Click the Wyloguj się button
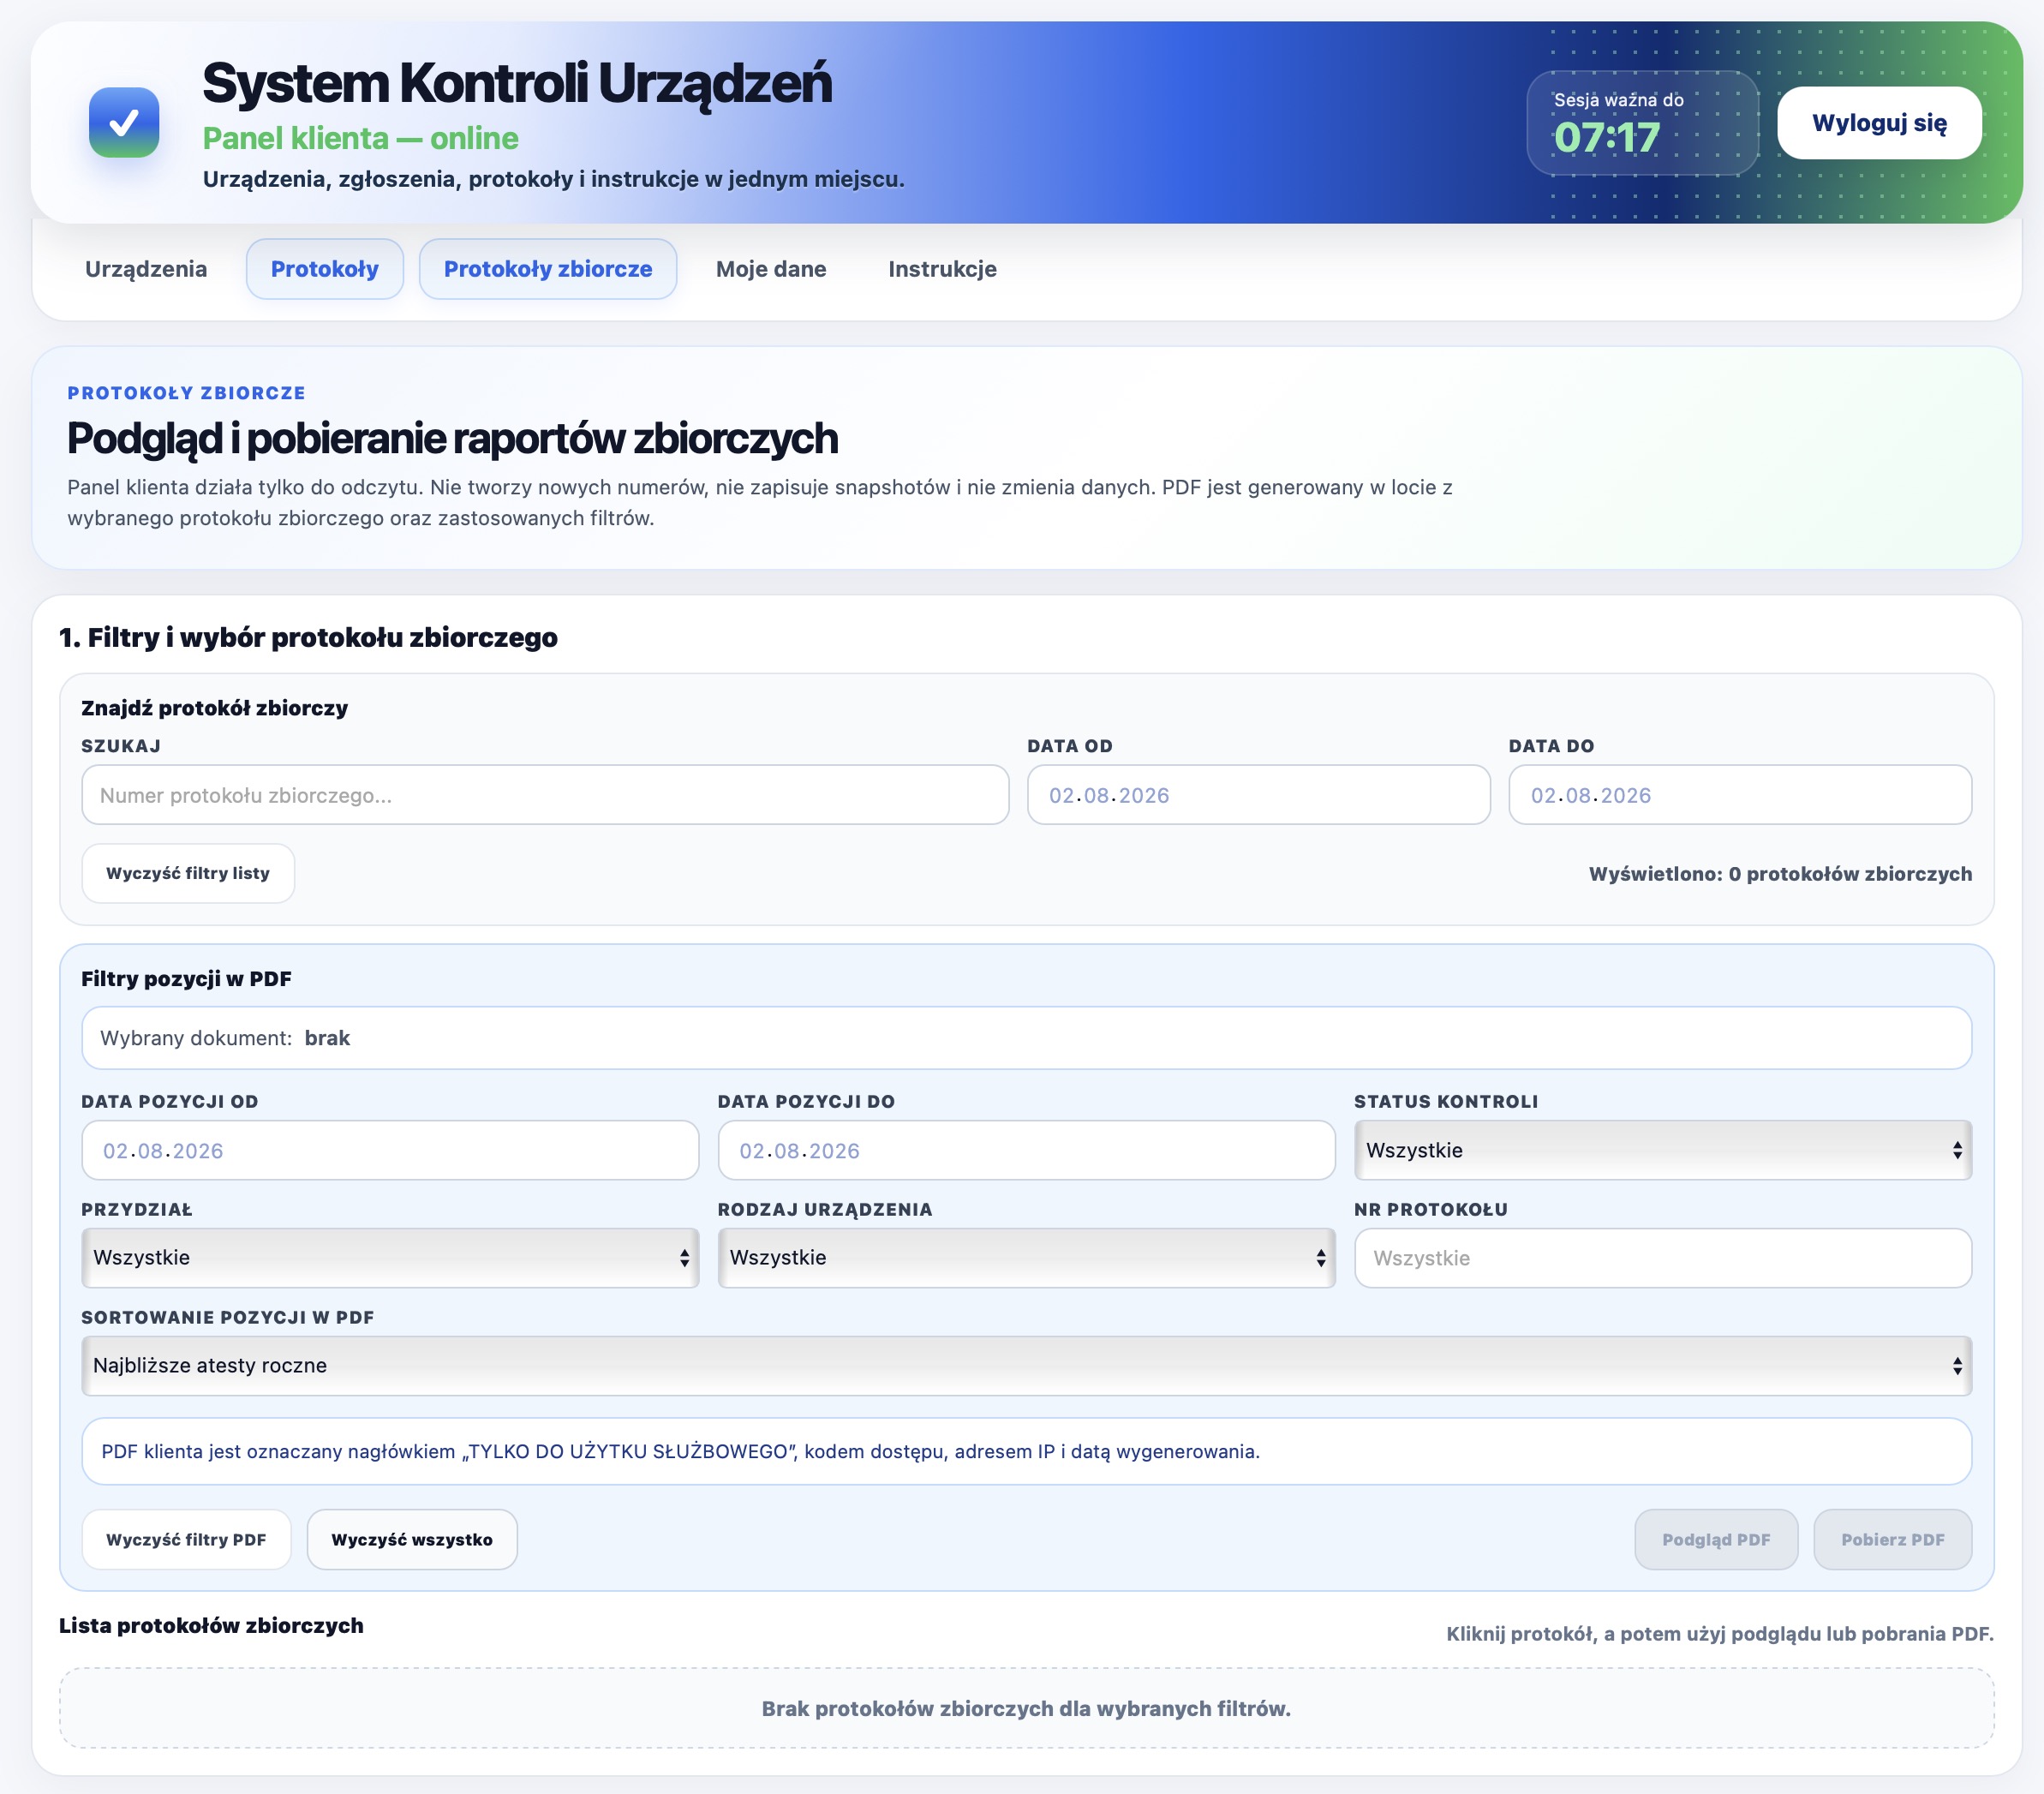The width and height of the screenshot is (2044, 1794). 1879,123
